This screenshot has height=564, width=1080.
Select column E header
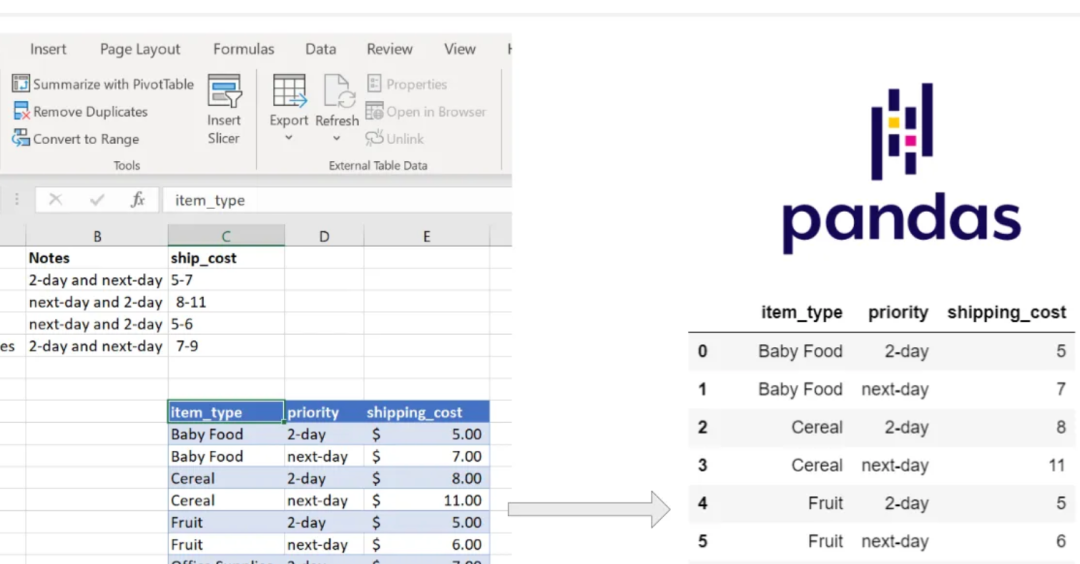pos(426,236)
